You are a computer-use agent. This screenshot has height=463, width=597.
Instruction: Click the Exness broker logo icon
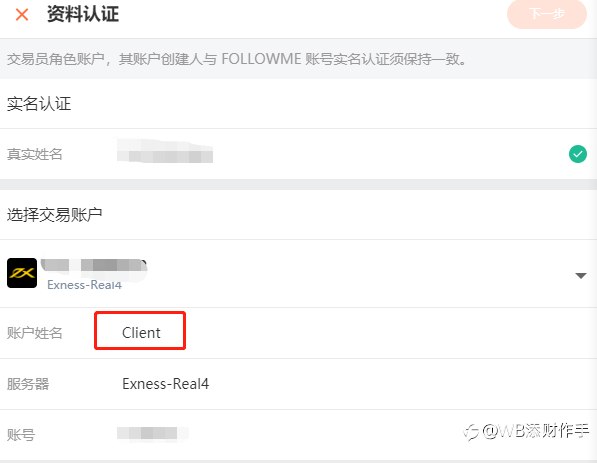[22, 273]
